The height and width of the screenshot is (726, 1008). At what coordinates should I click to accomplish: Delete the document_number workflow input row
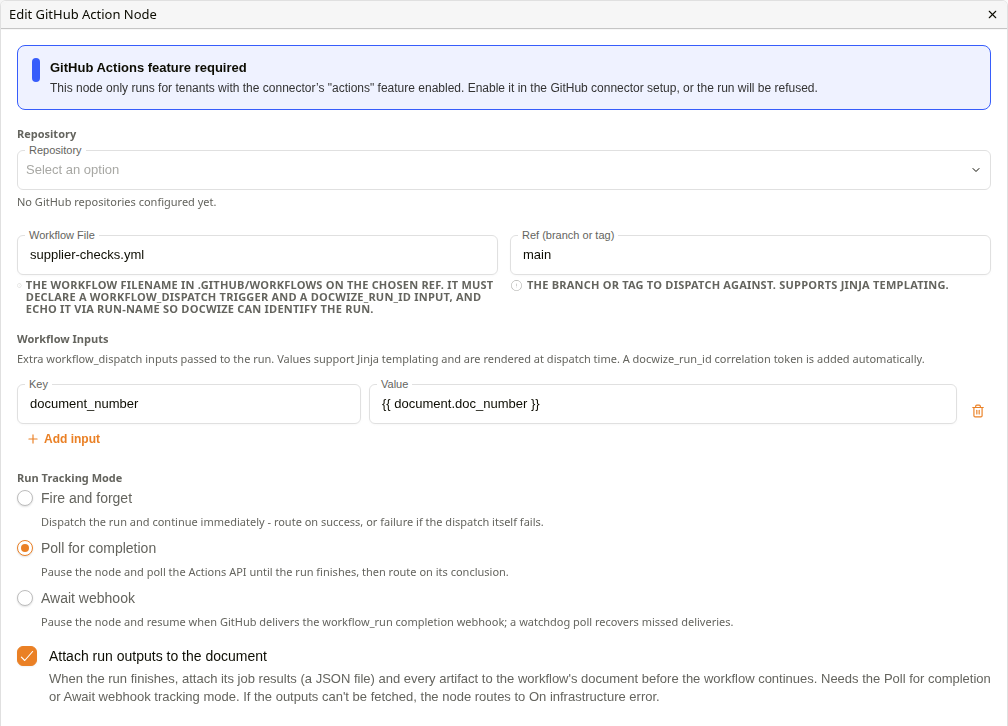click(x=978, y=411)
